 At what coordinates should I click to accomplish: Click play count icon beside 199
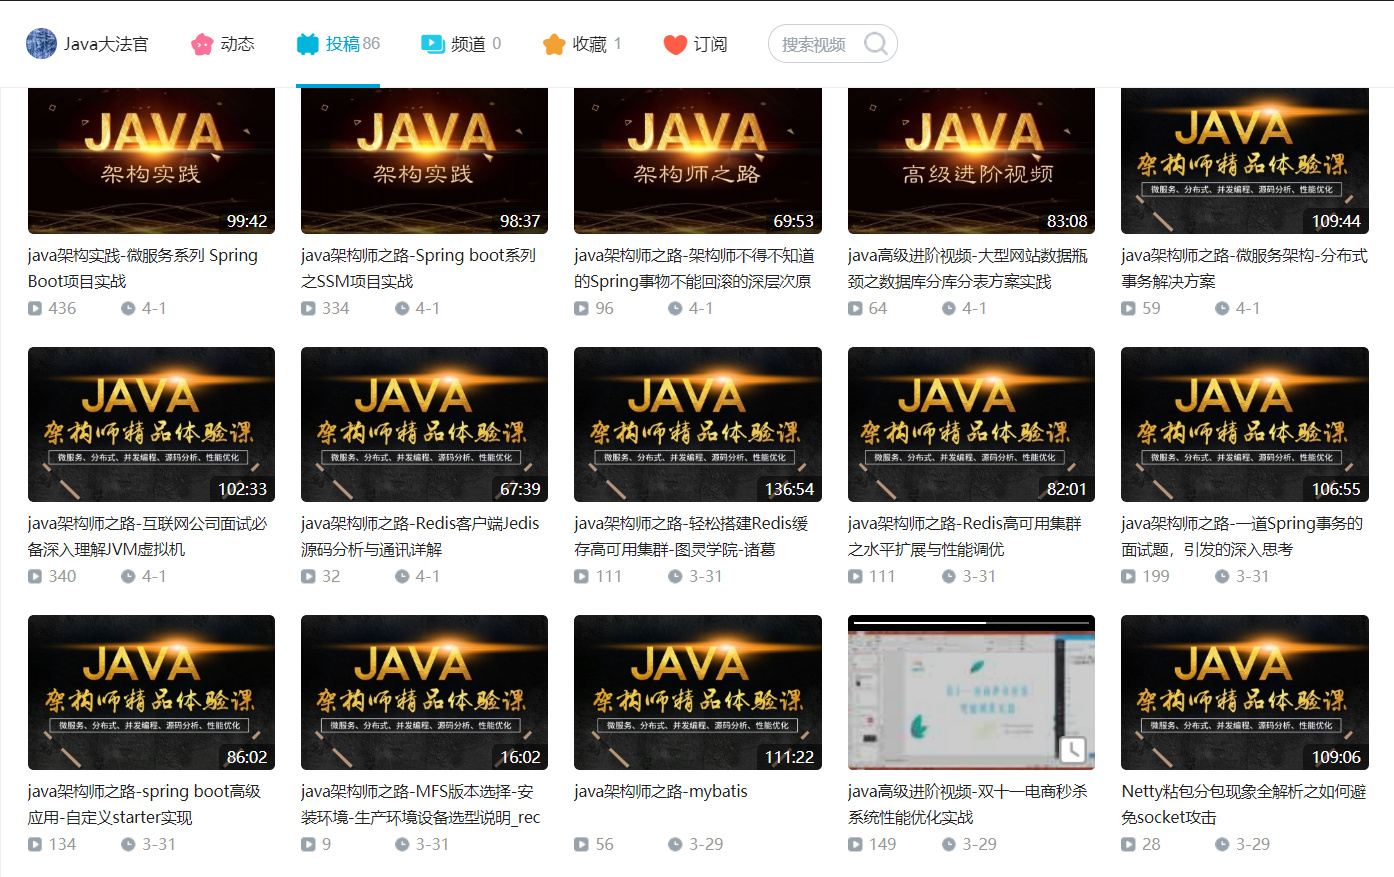pos(1128,576)
